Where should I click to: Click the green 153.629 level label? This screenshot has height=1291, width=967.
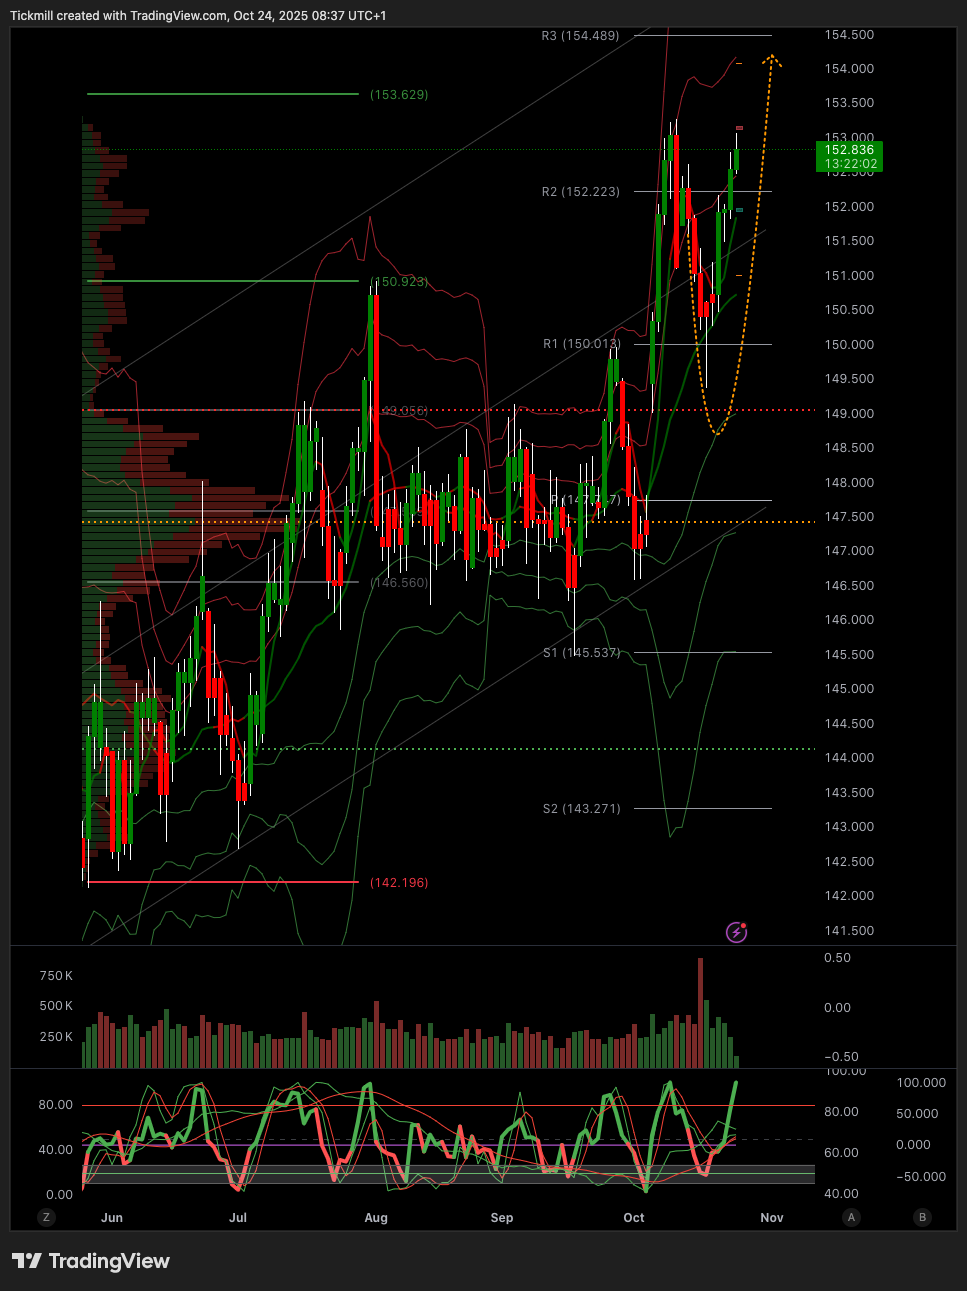[x=399, y=95]
